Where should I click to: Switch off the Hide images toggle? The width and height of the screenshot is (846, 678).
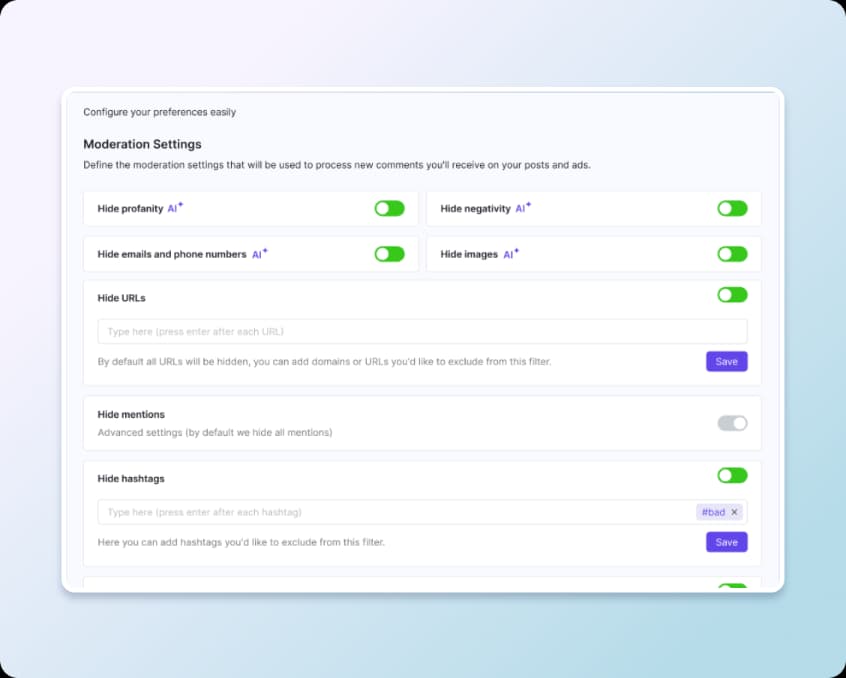732,254
